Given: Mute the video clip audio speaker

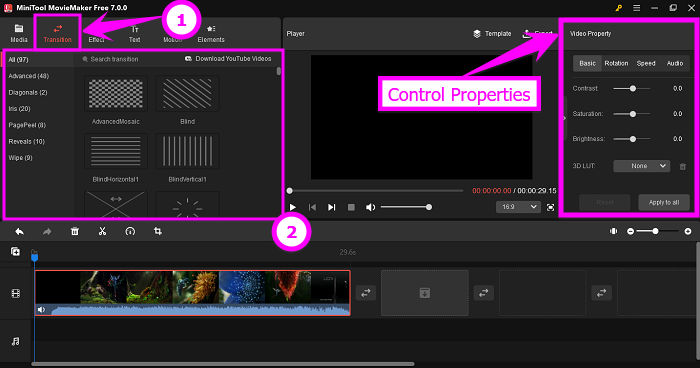Looking at the screenshot, I should click(42, 309).
